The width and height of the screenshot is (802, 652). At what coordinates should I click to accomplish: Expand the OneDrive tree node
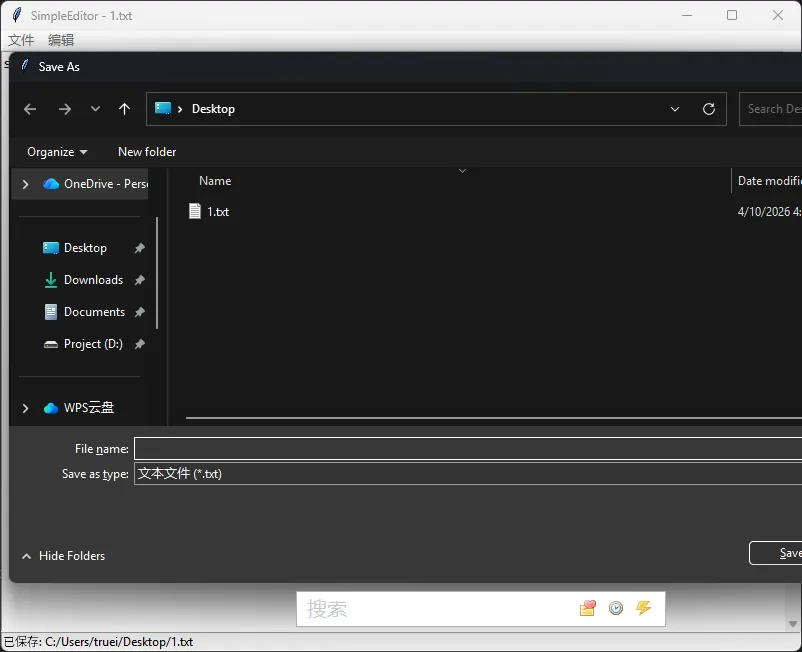25,184
